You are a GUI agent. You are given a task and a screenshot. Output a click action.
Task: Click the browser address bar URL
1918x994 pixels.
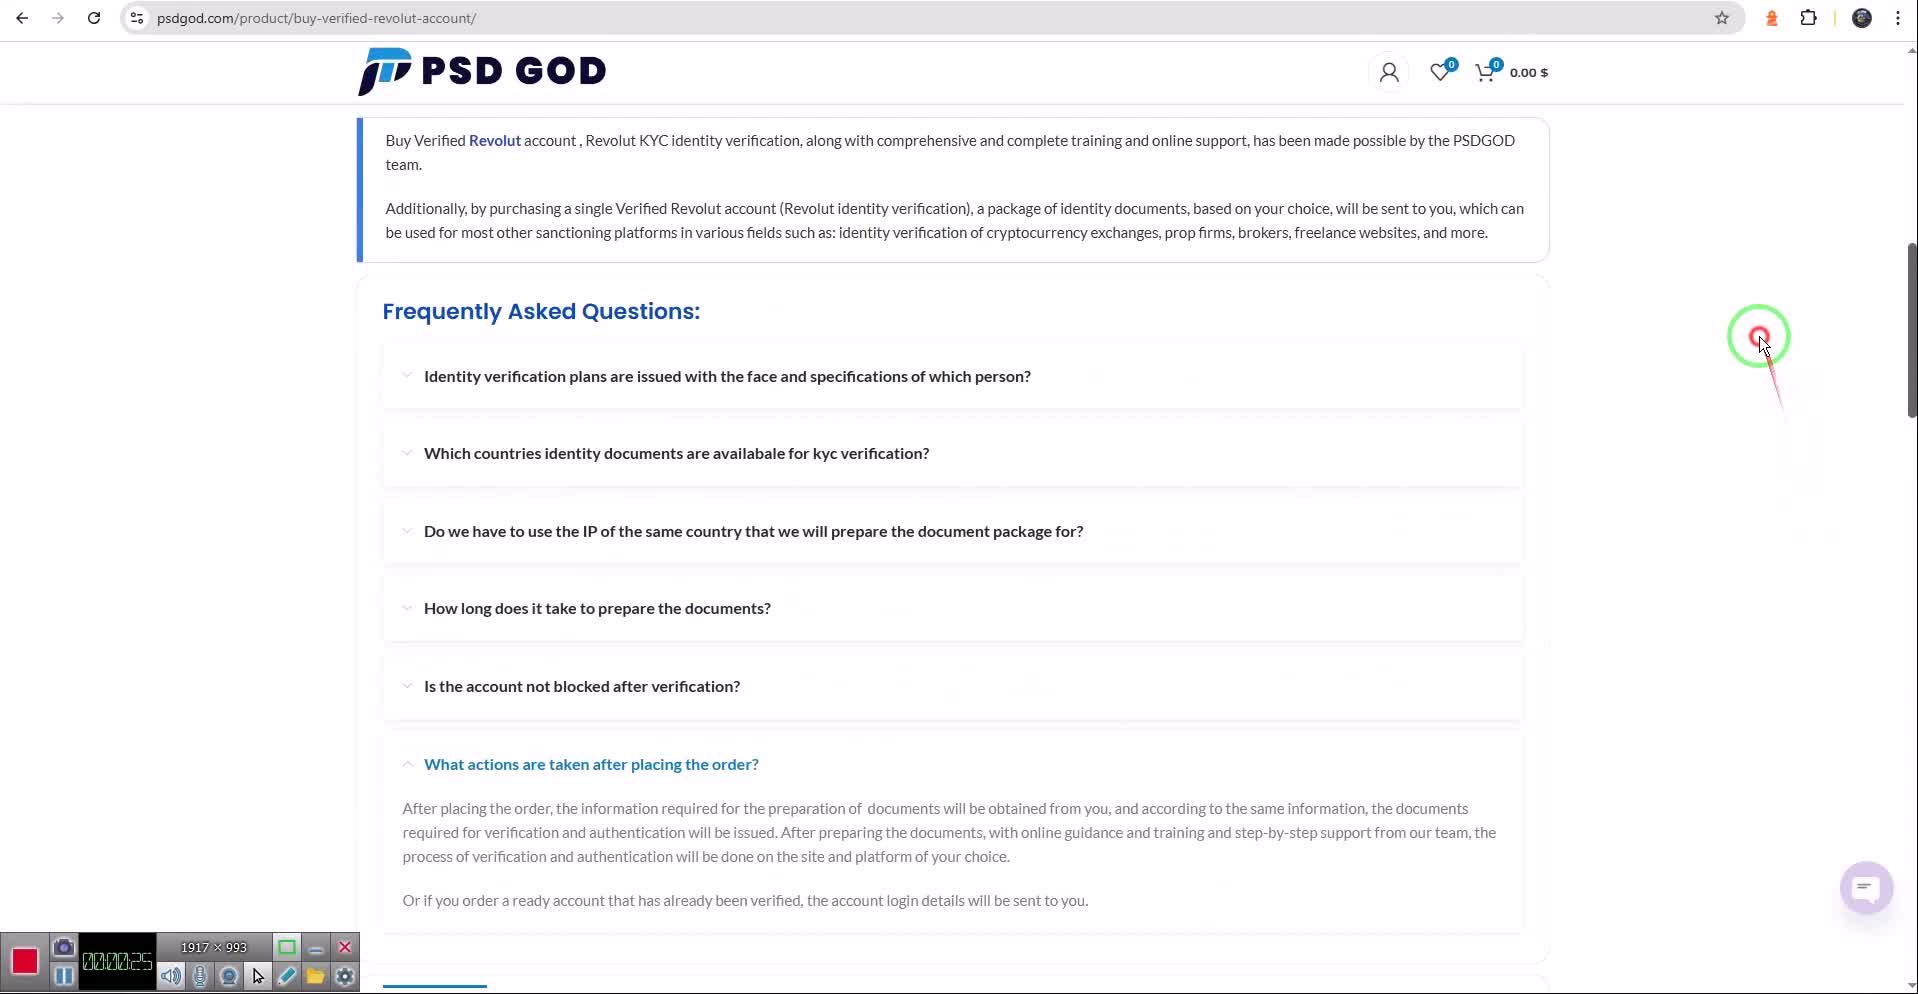point(316,18)
